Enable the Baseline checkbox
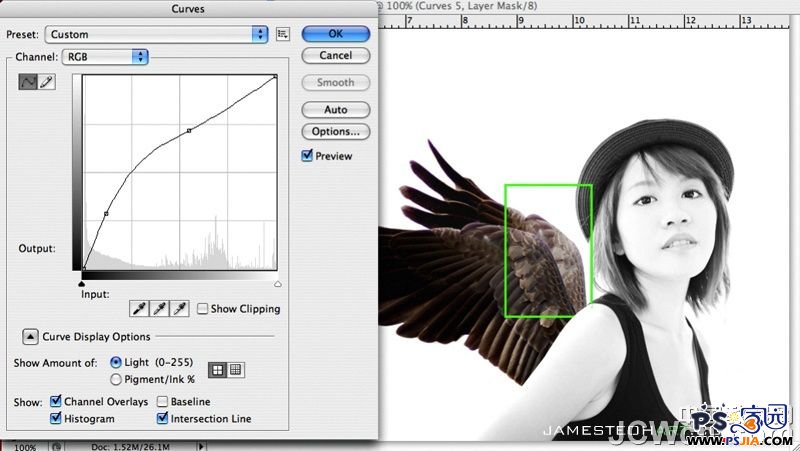The height and width of the screenshot is (451, 800). click(x=162, y=402)
